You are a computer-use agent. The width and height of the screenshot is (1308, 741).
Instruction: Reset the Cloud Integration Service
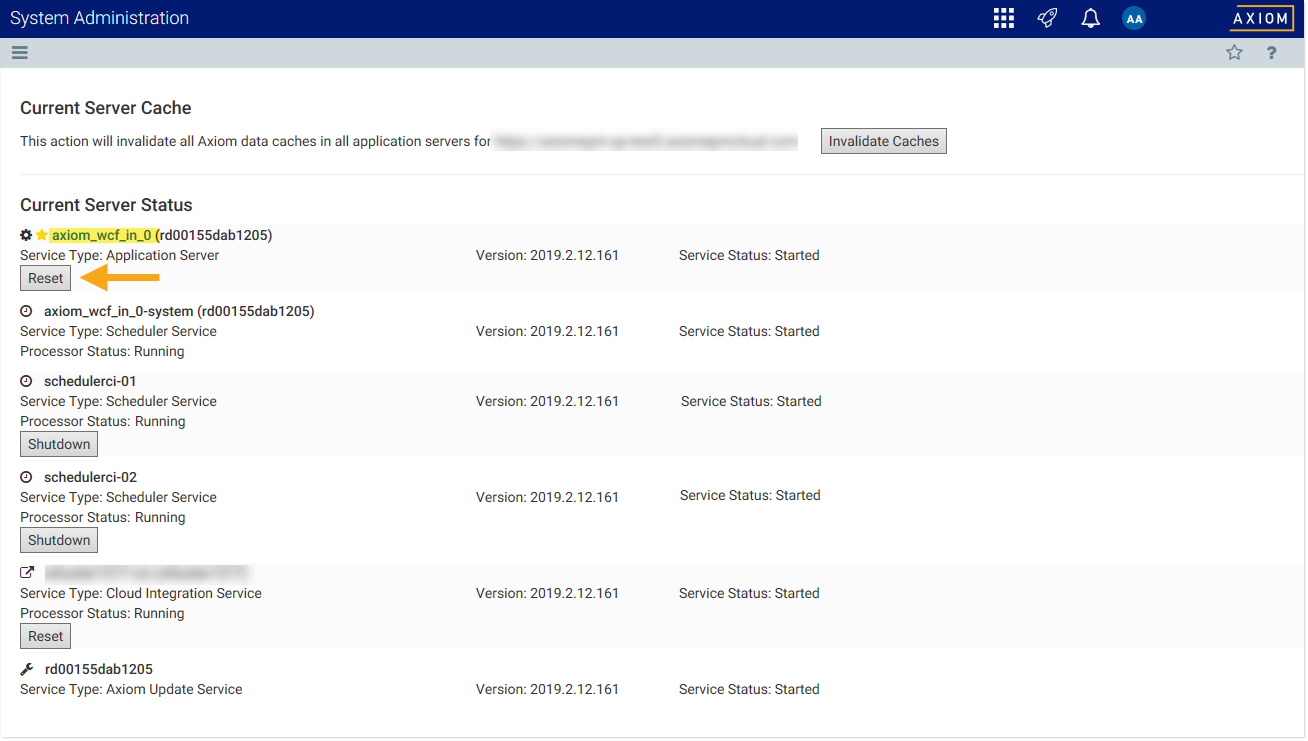[x=45, y=636]
